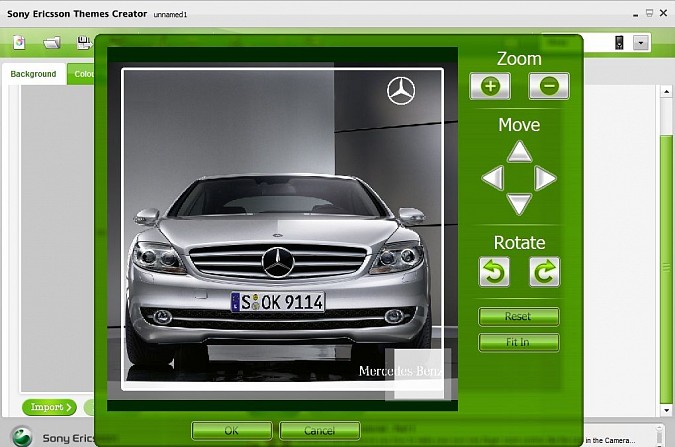The image size is (675, 447).
Task: Click the scrollbar down arrow
Action: coord(666,410)
